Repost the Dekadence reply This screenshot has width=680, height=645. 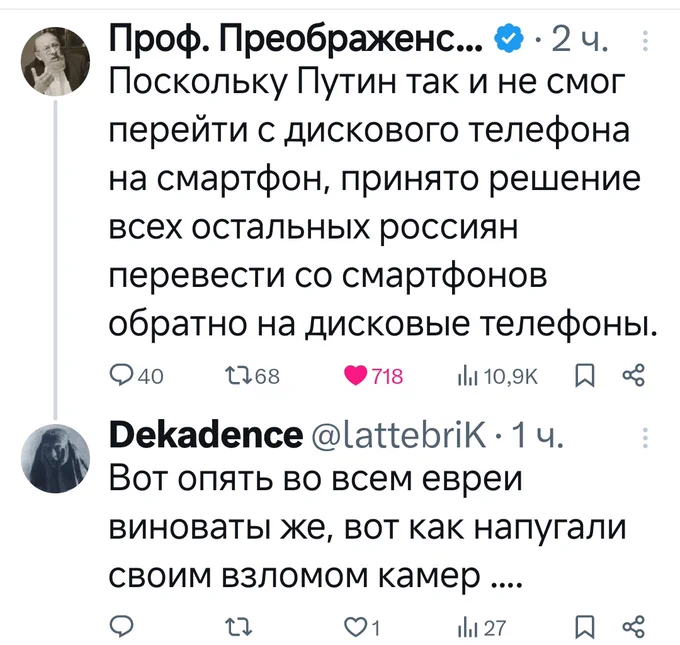click(231, 626)
